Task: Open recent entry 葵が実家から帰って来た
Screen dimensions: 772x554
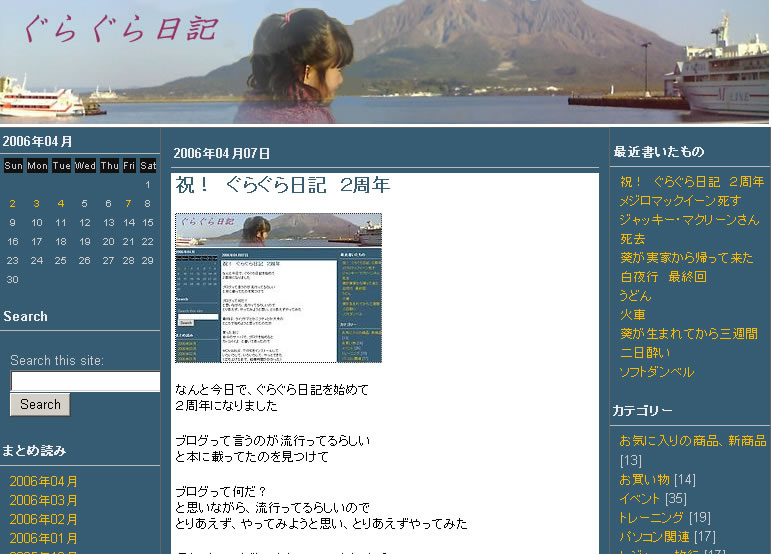Action: point(686,258)
